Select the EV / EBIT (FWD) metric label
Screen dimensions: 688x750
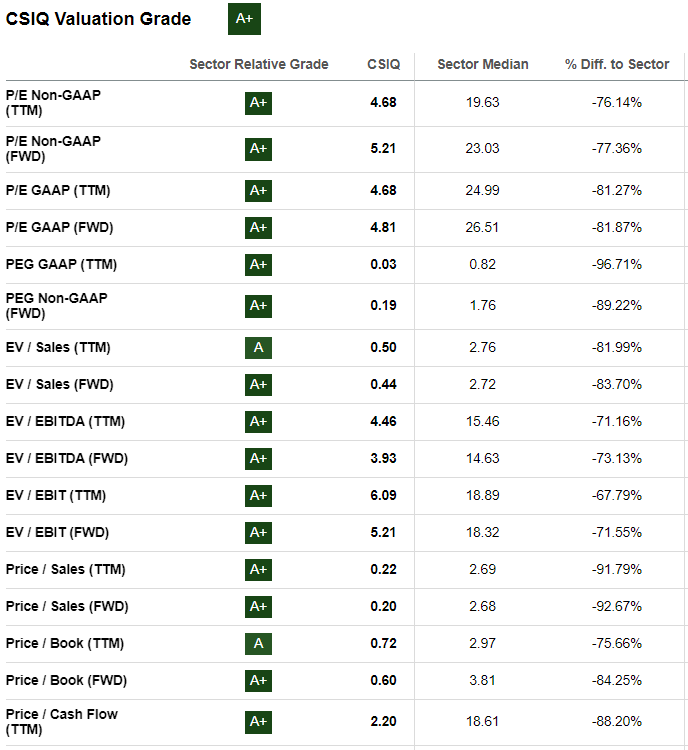[55, 532]
